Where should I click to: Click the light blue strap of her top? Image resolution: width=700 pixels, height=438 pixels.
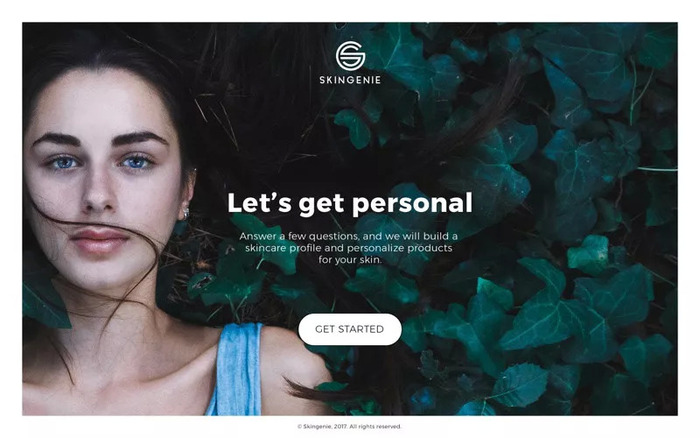(237, 369)
